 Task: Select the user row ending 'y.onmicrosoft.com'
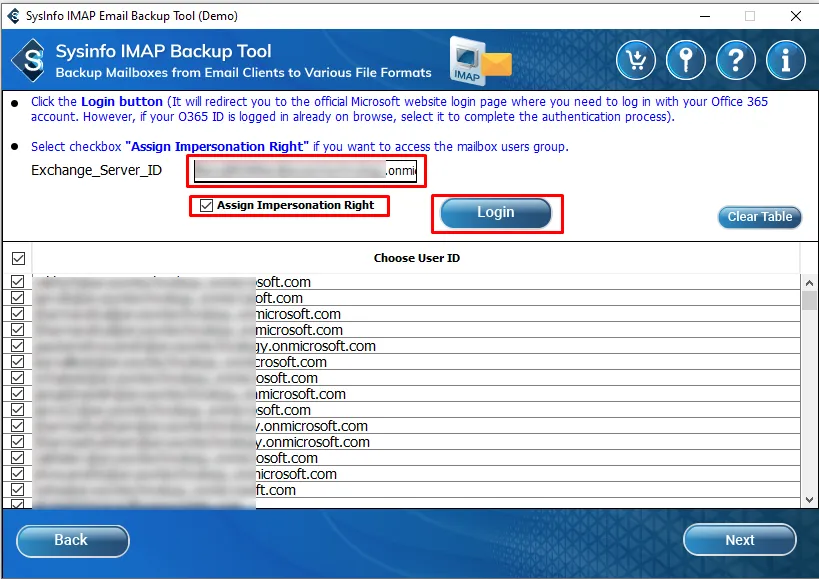(x=416, y=442)
